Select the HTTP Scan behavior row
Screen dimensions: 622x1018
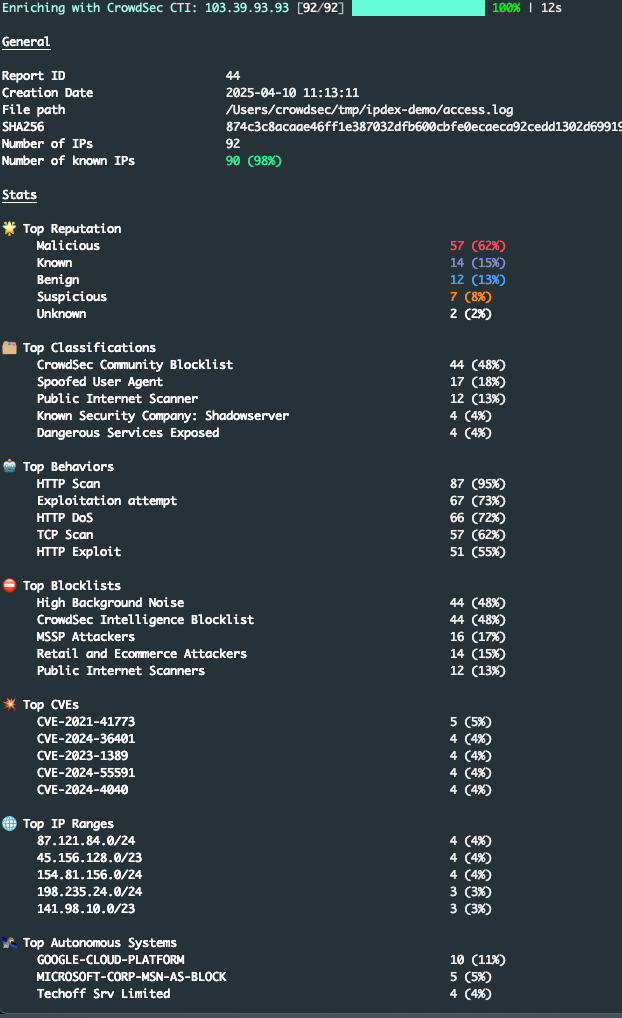(x=68, y=484)
